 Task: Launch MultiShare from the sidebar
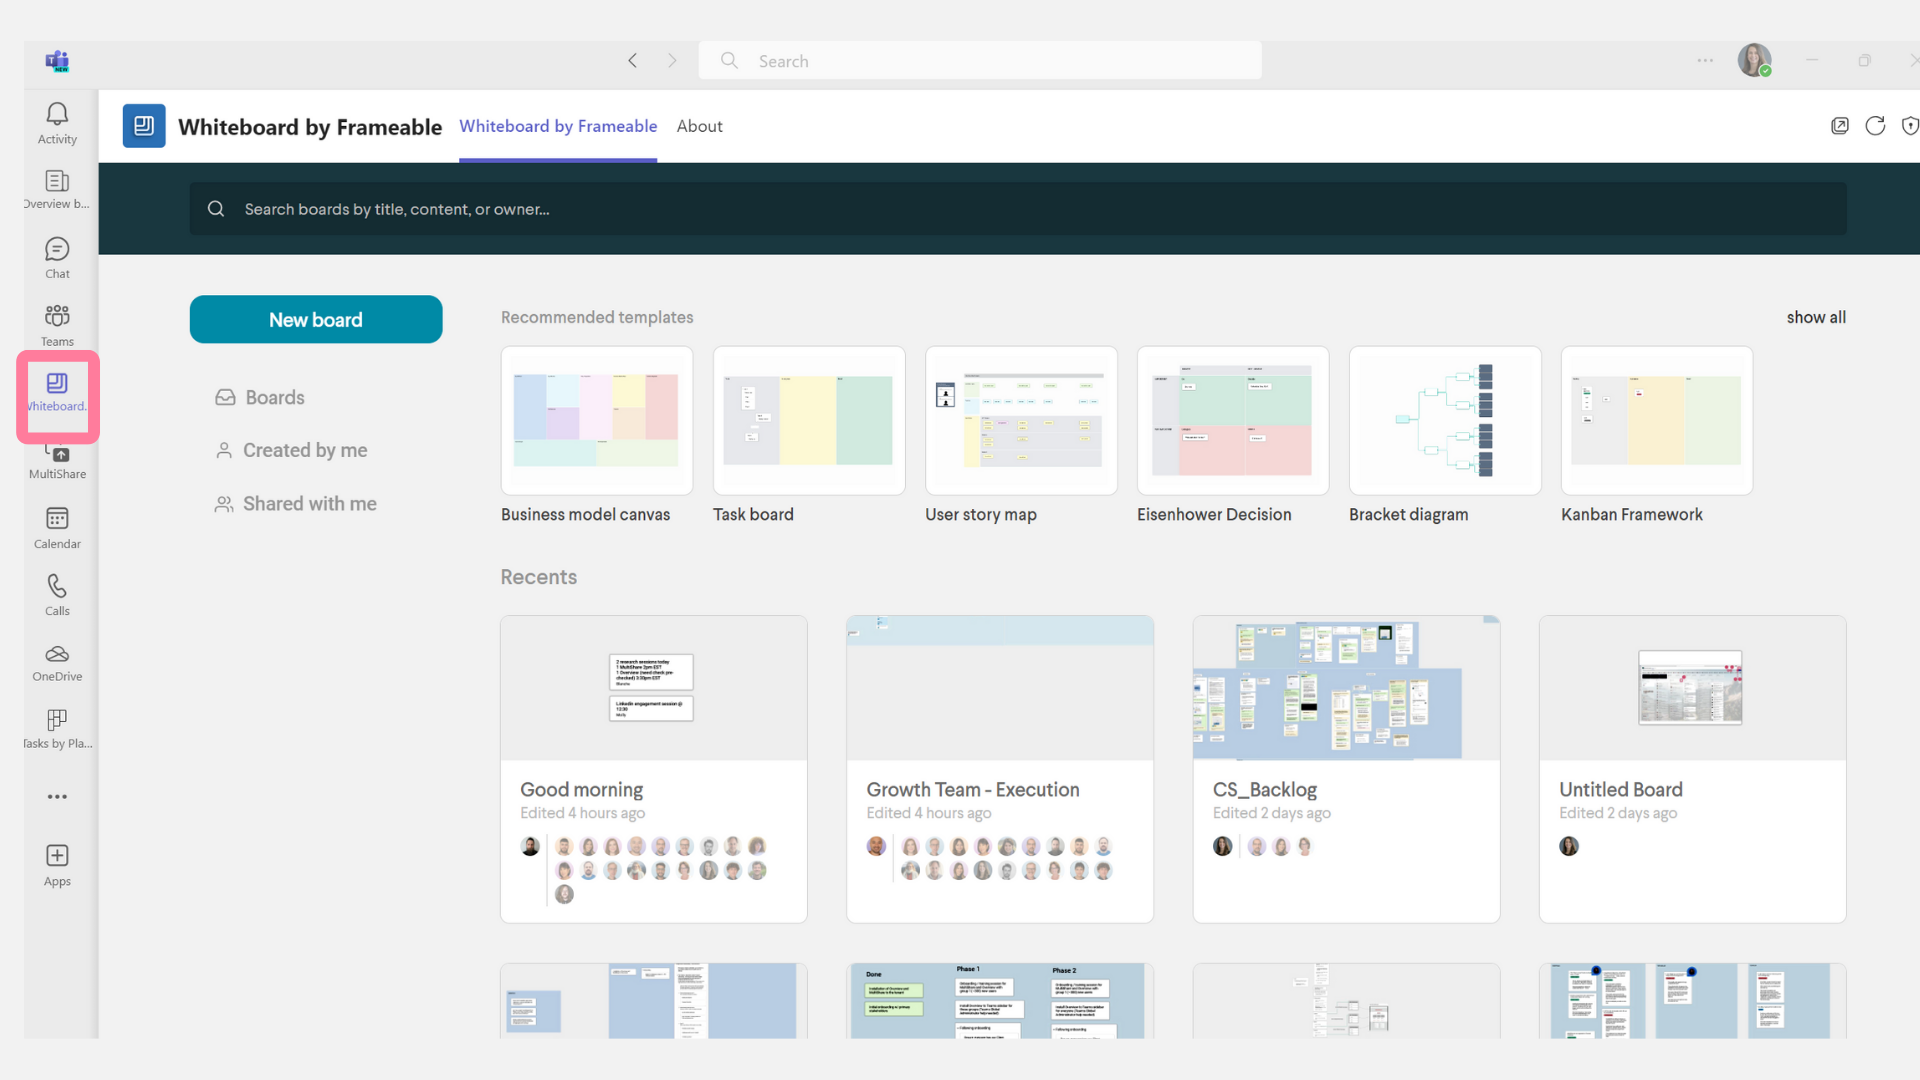[x=56, y=458]
